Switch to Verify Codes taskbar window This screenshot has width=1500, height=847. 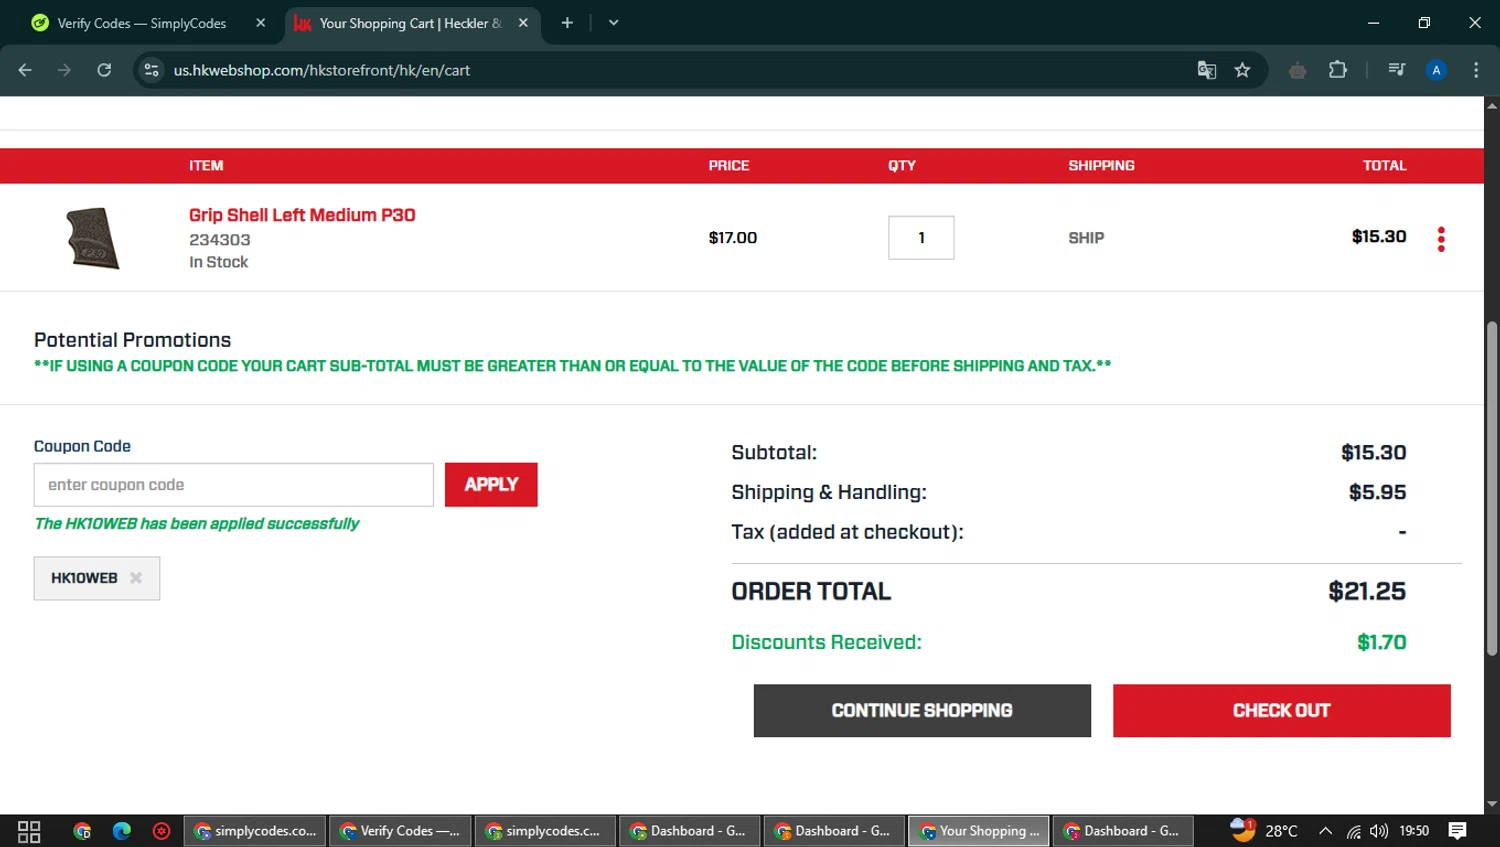pyautogui.click(x=400, y=831)
